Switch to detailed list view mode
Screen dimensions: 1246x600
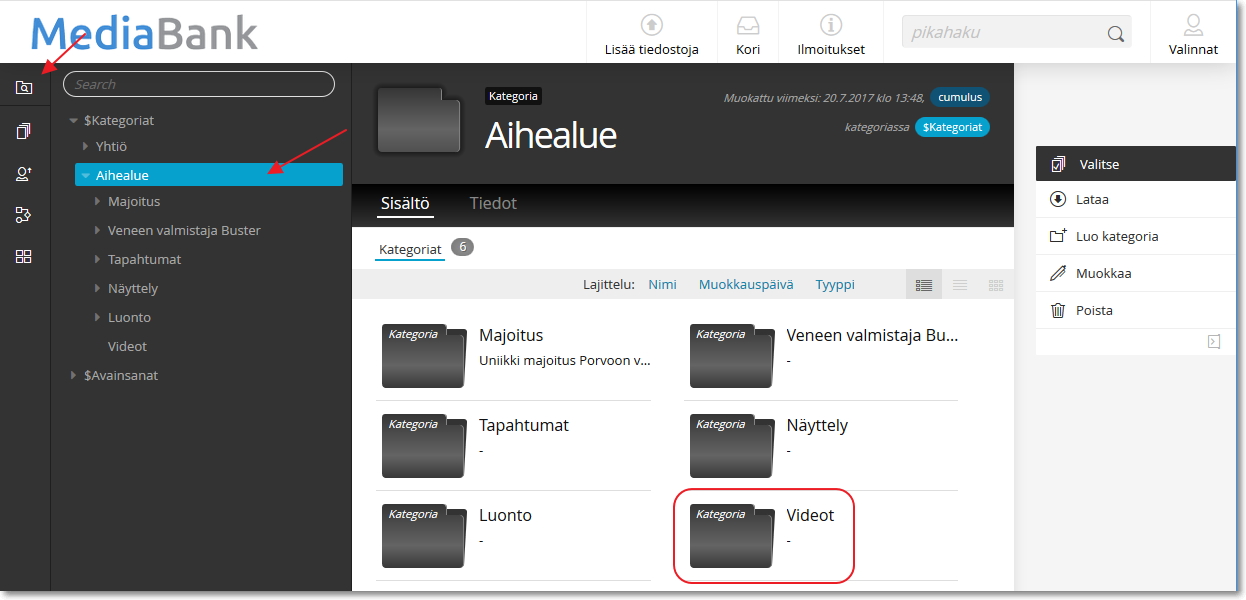click(x=924, y=285)
